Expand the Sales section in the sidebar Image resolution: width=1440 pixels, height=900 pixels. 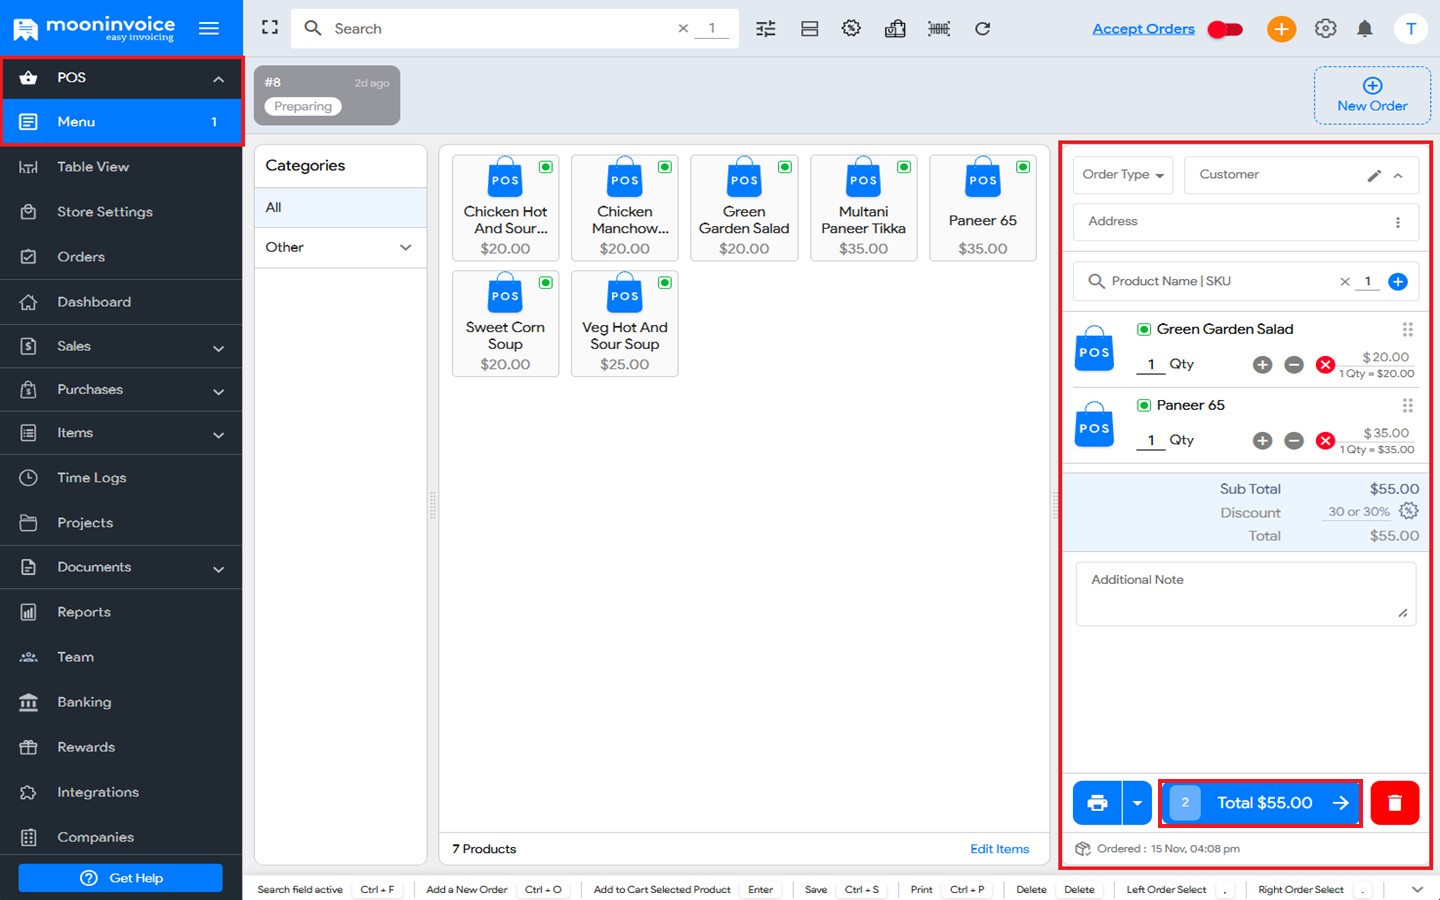click(120, 346)
